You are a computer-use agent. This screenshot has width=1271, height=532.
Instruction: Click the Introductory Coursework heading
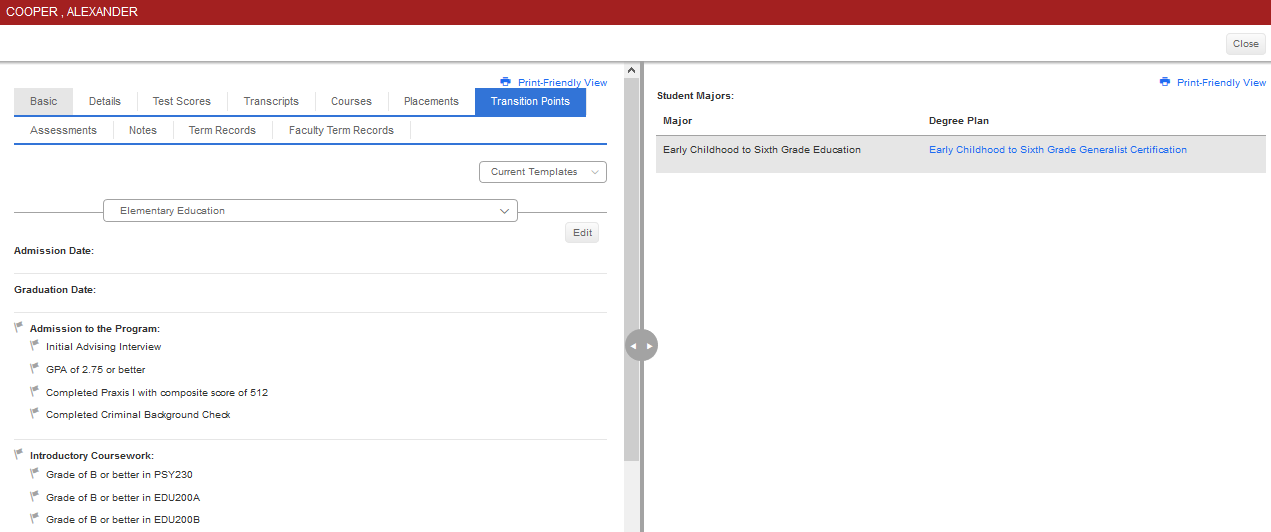click(x=92, y=456)
